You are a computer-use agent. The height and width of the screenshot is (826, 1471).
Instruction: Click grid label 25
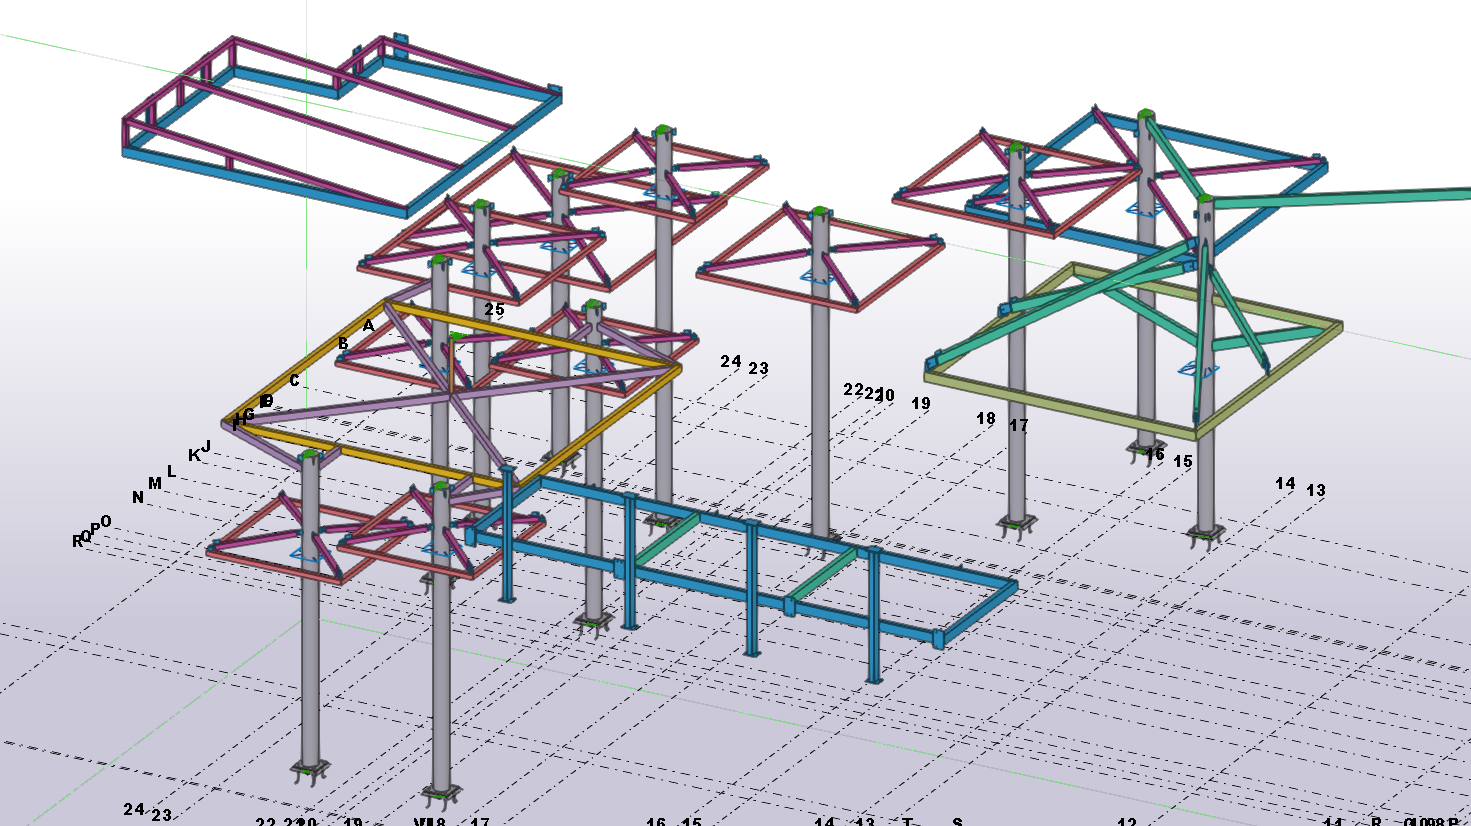[x=494, y=310]
